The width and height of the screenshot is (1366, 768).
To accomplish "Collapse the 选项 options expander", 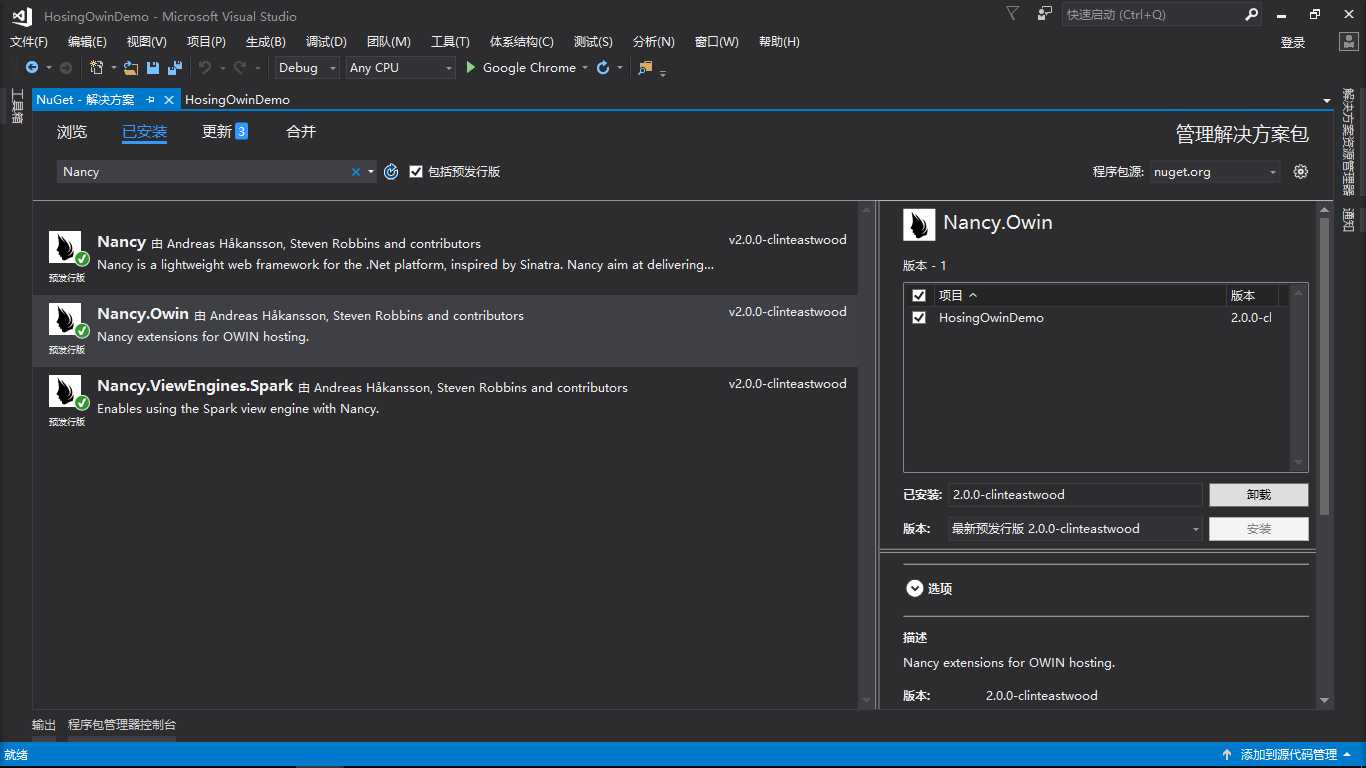I will (914, 588).
